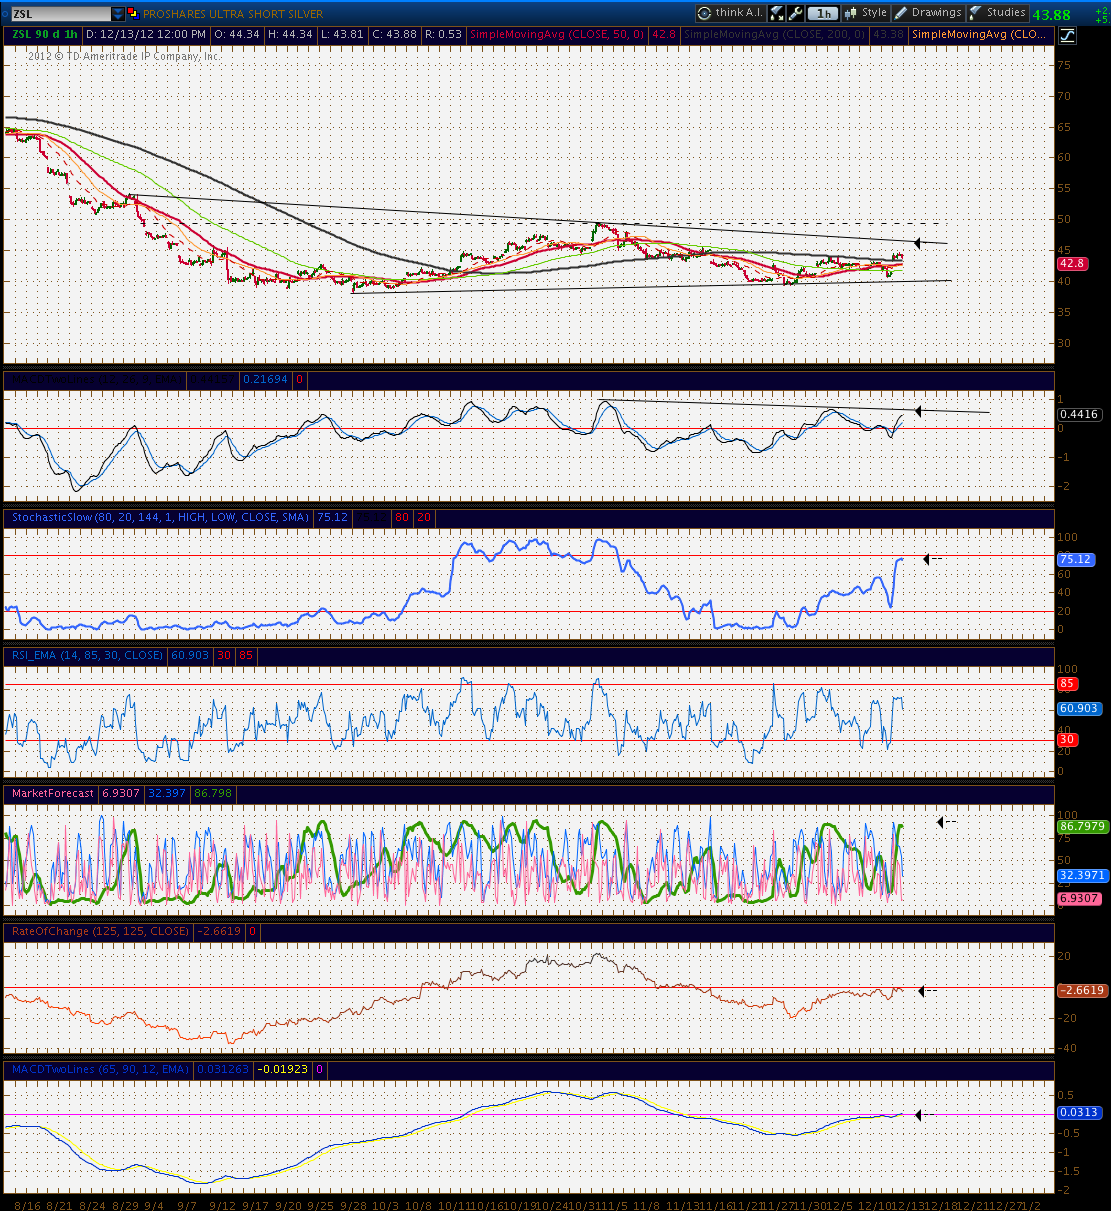The height and width of the screenshot is (1211, 1111).
Task: Open the symbol dropdown arrow next to ZSL
Action: 118,14
